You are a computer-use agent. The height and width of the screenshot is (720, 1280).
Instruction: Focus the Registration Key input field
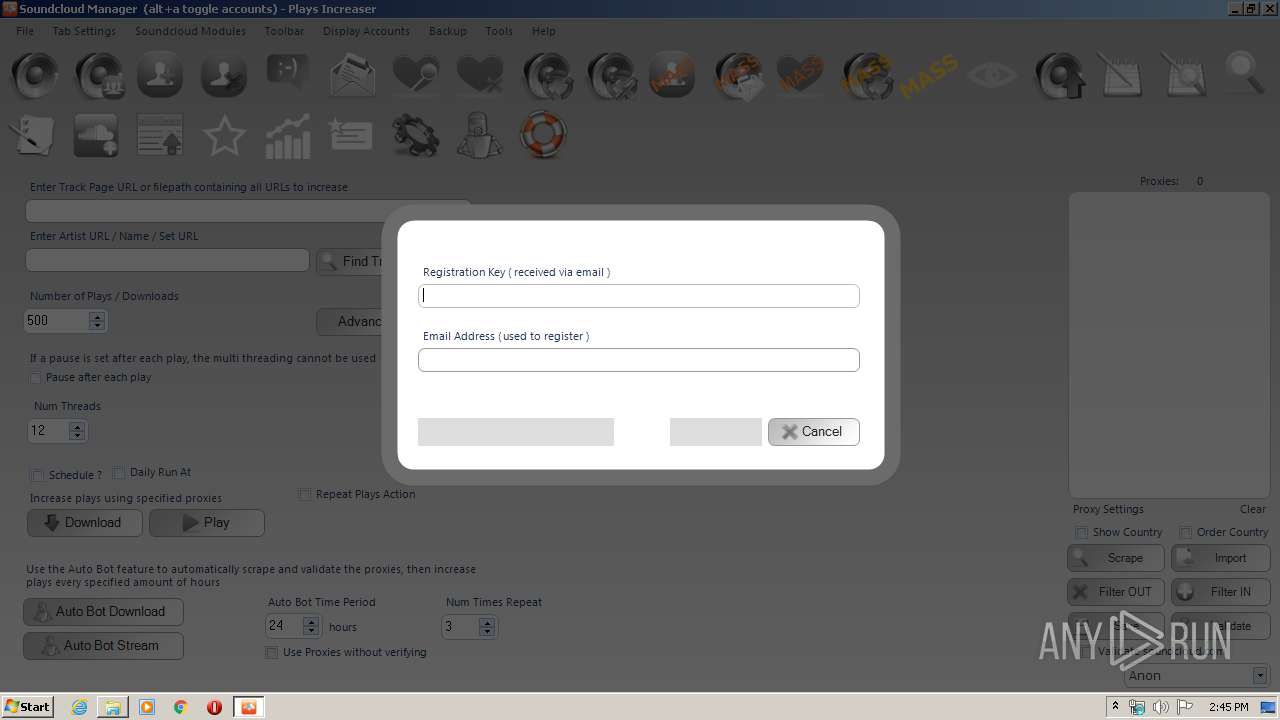tap(639, 296)
